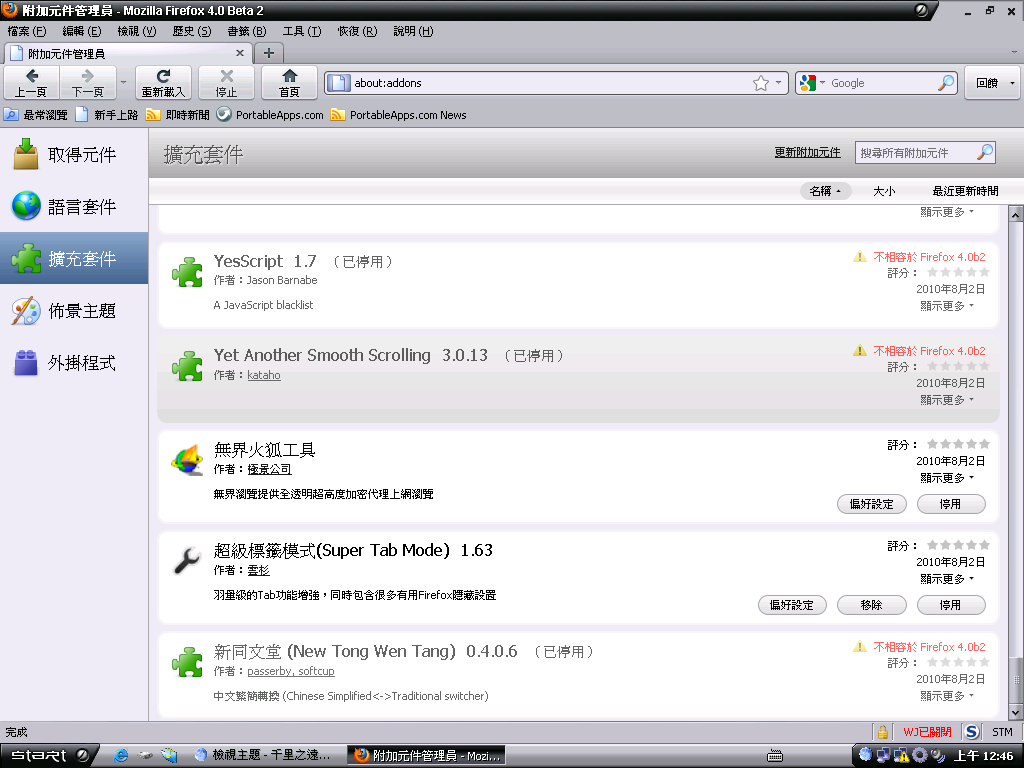Click 停用 for Super Tab Mode
The width and height of the screenshot is (1024, 768).
pyautogui.click(x=951, y=605)
